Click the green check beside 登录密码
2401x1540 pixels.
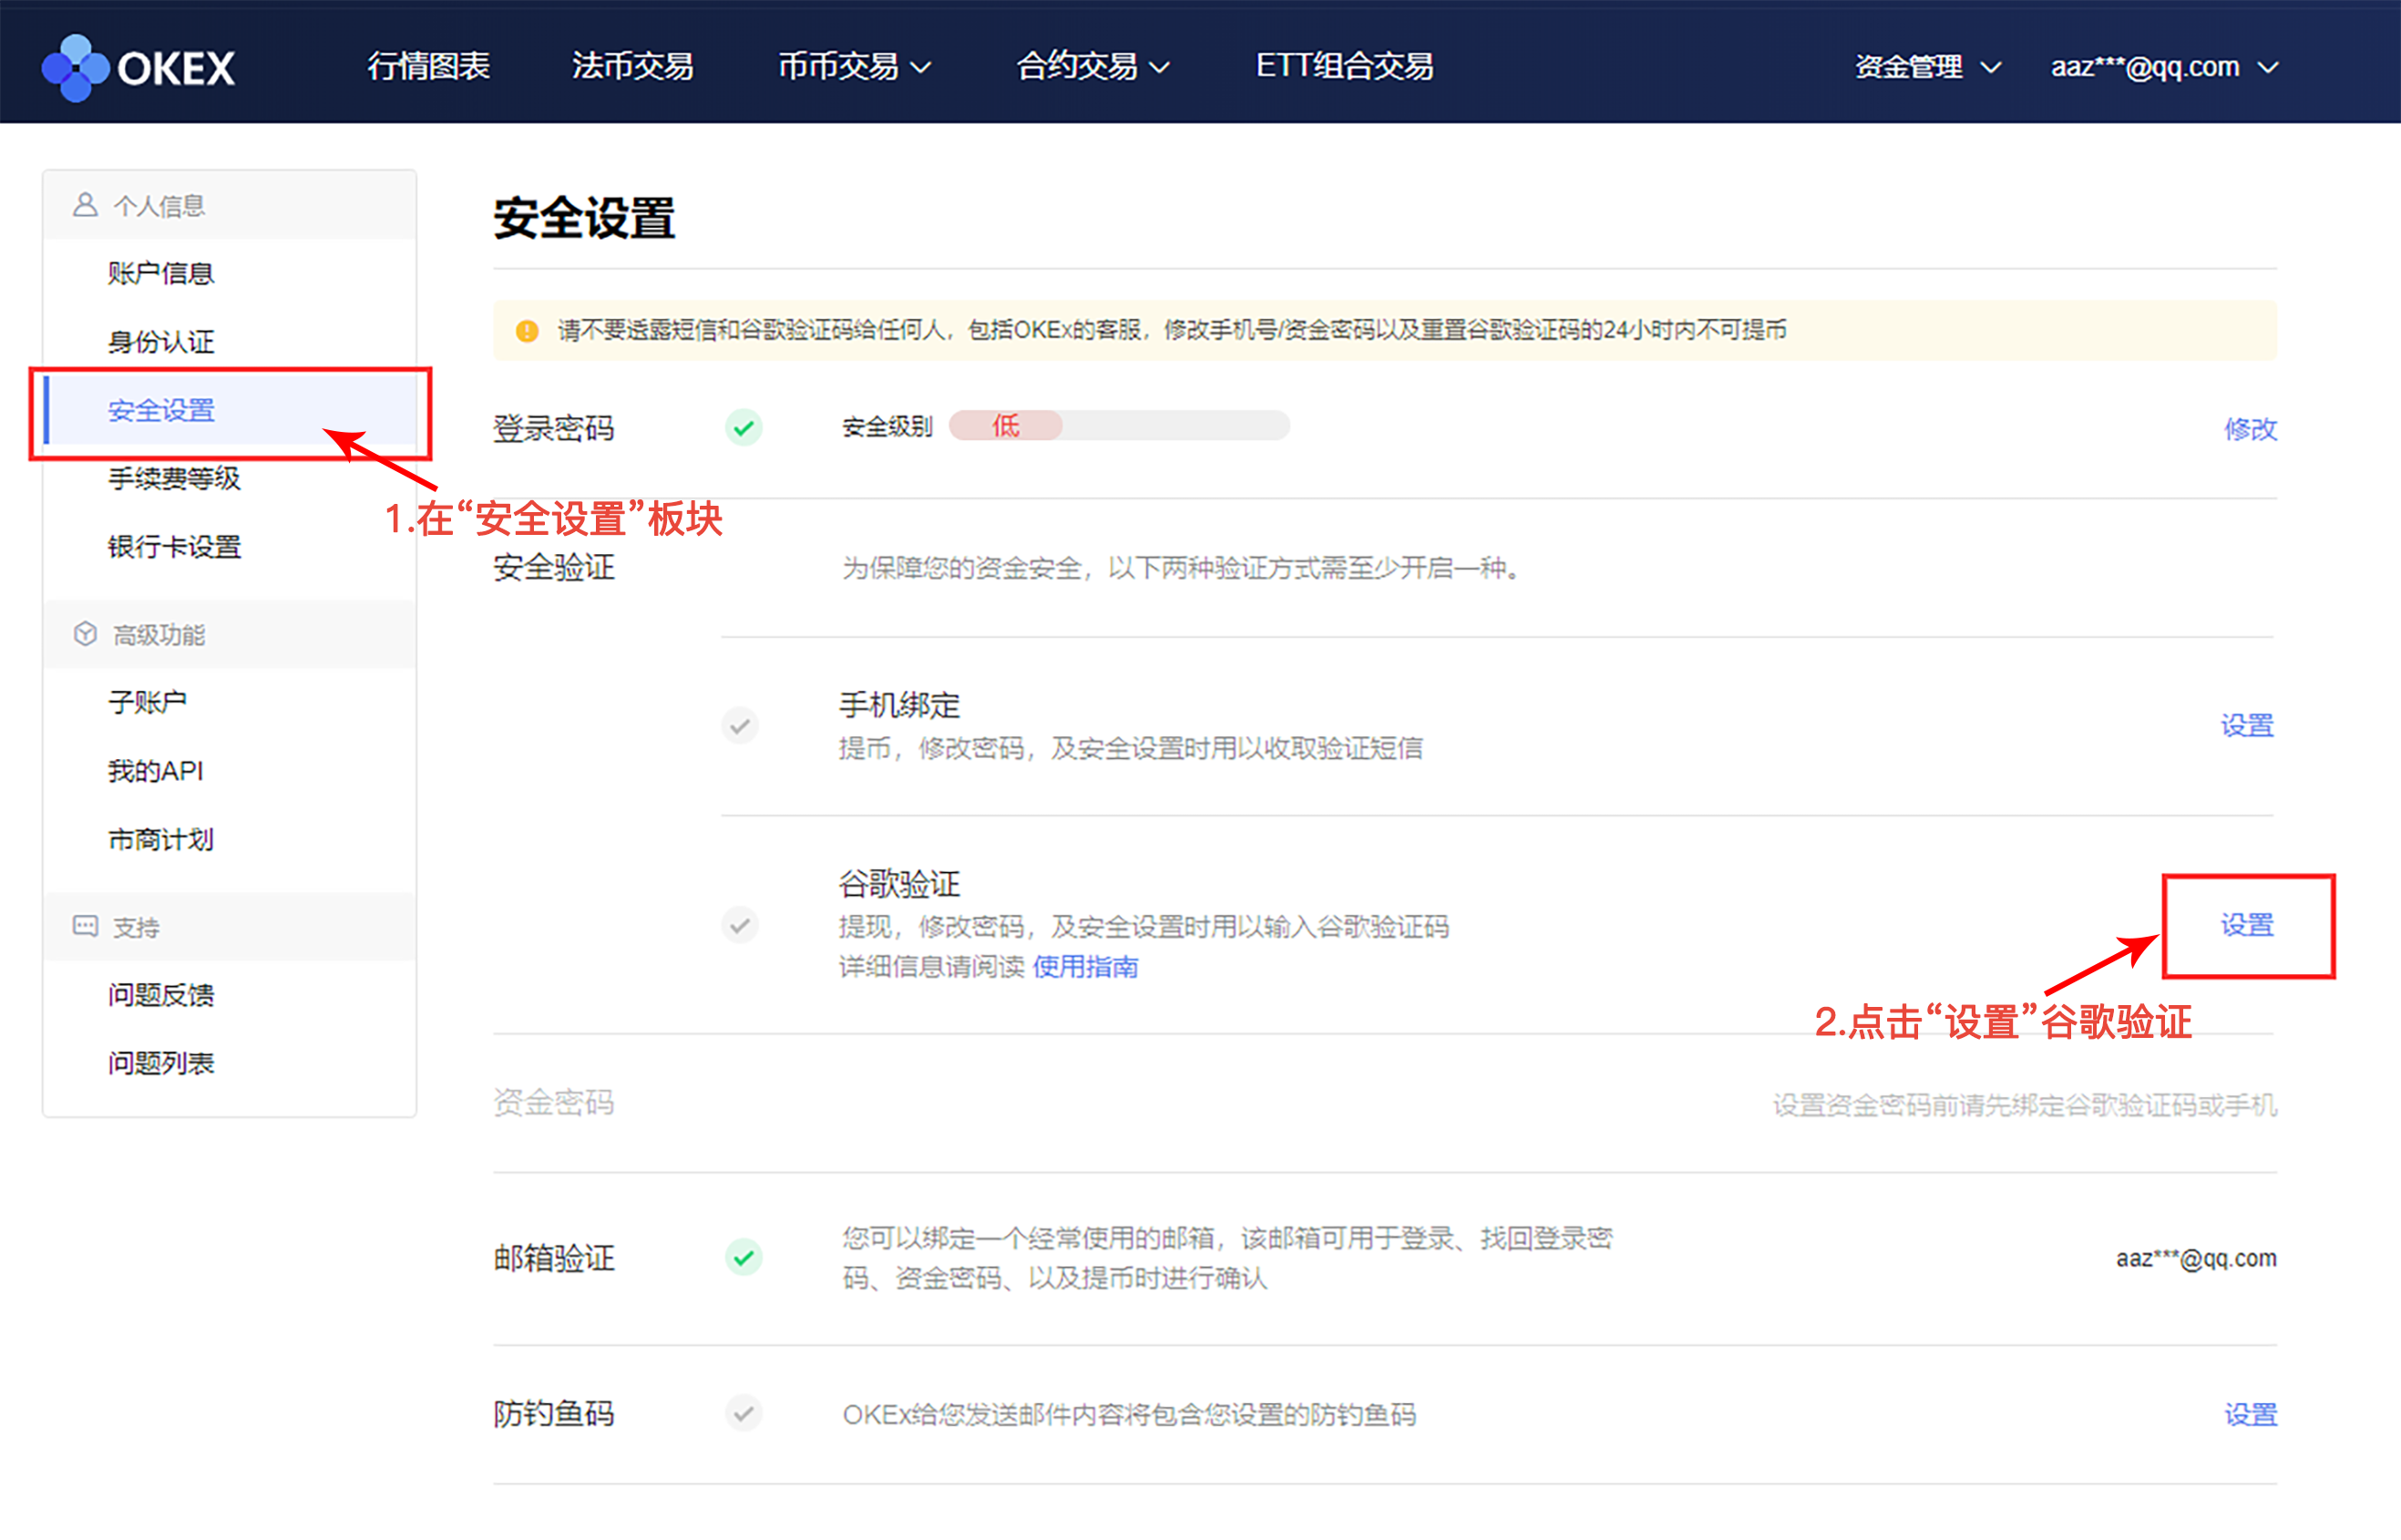point(744,428)
